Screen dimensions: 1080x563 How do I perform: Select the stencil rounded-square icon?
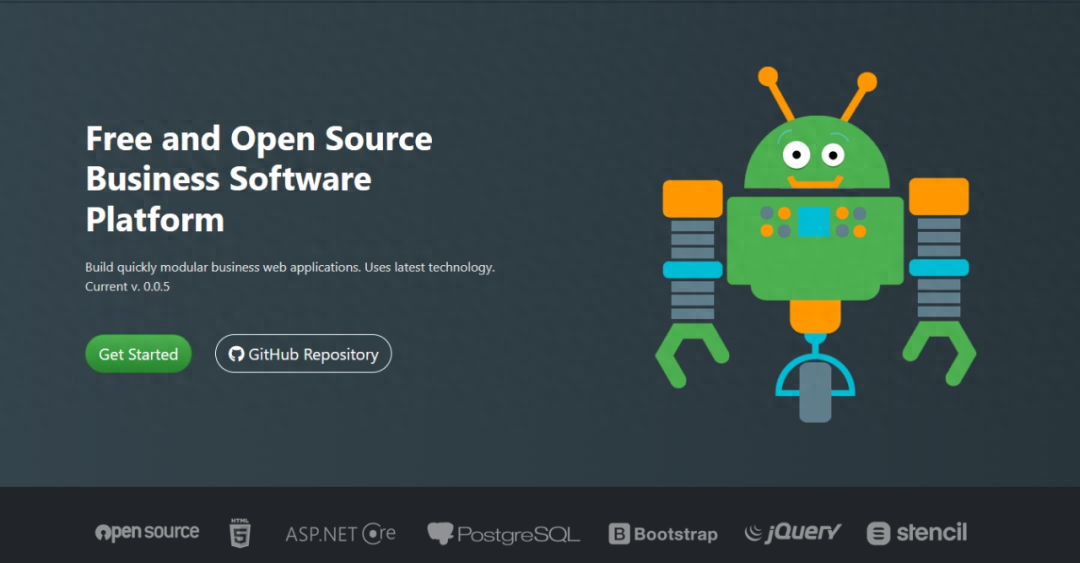[878, 533]
